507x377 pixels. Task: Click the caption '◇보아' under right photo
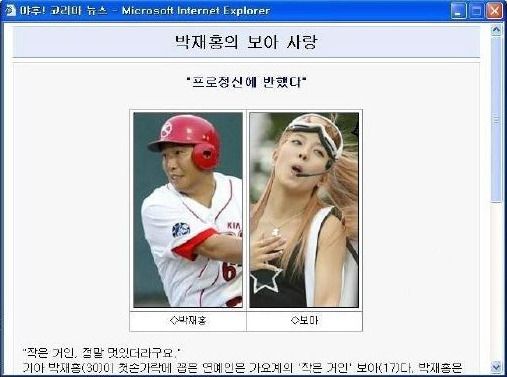[x=305, y=321]
